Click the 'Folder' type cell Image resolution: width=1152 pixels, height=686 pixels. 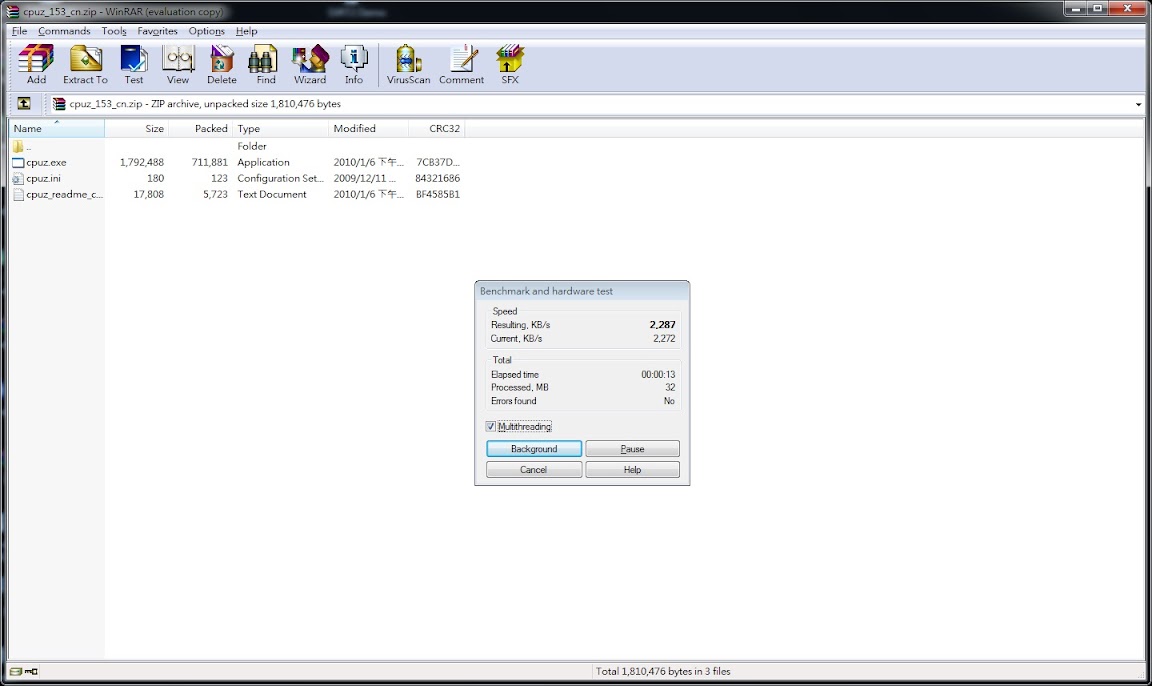[x=252, y=146]
